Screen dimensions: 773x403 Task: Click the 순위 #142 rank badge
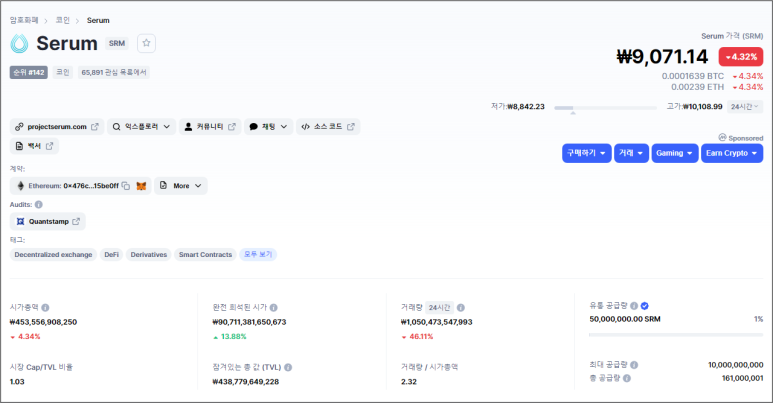29,73
